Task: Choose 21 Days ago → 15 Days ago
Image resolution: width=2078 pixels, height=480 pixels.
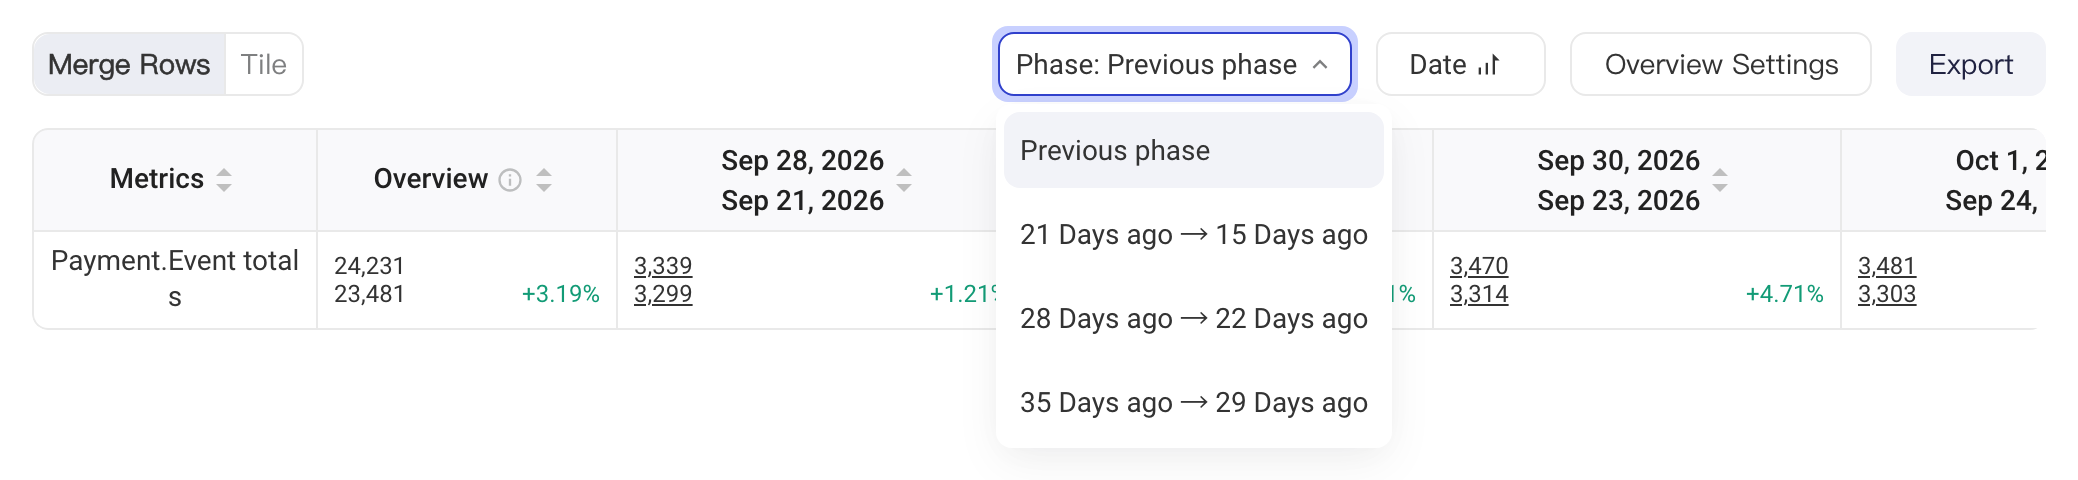Action: coord(1194,235)
